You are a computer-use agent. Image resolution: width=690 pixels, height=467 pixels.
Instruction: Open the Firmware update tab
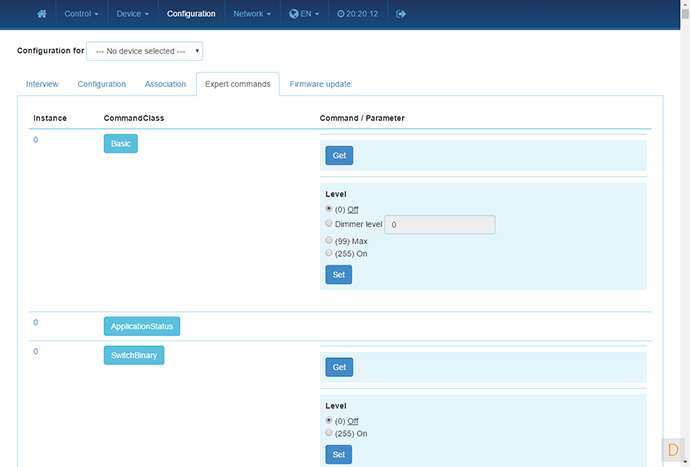pyautogui.click(x=320, y=84)
